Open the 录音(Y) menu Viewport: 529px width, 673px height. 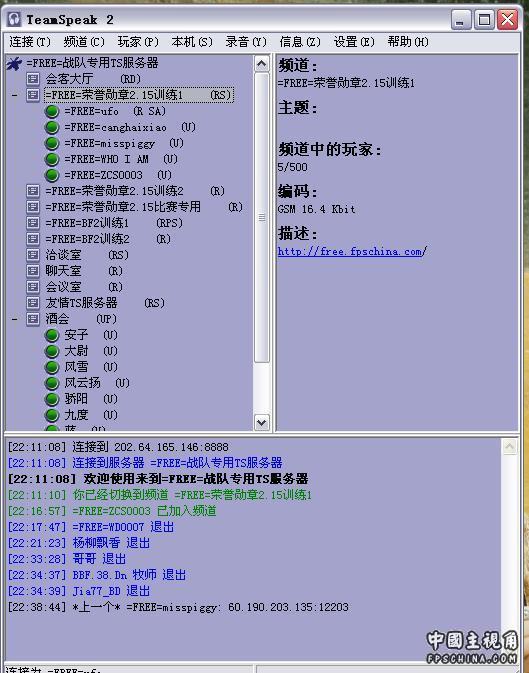(246, 42)
